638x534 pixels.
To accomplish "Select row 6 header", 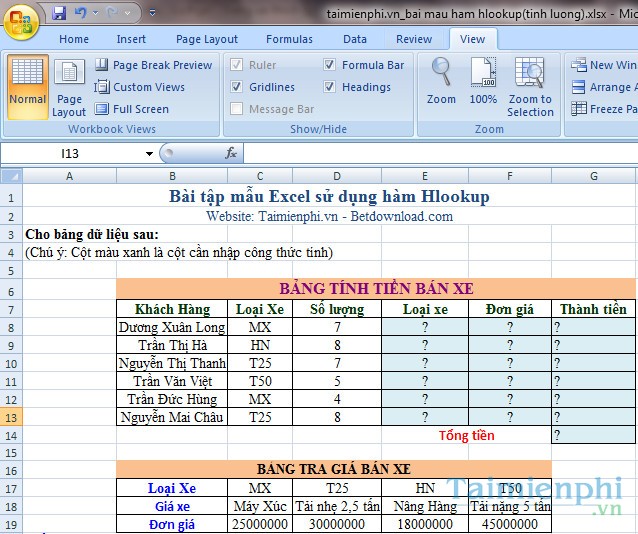I will point(11,291).
